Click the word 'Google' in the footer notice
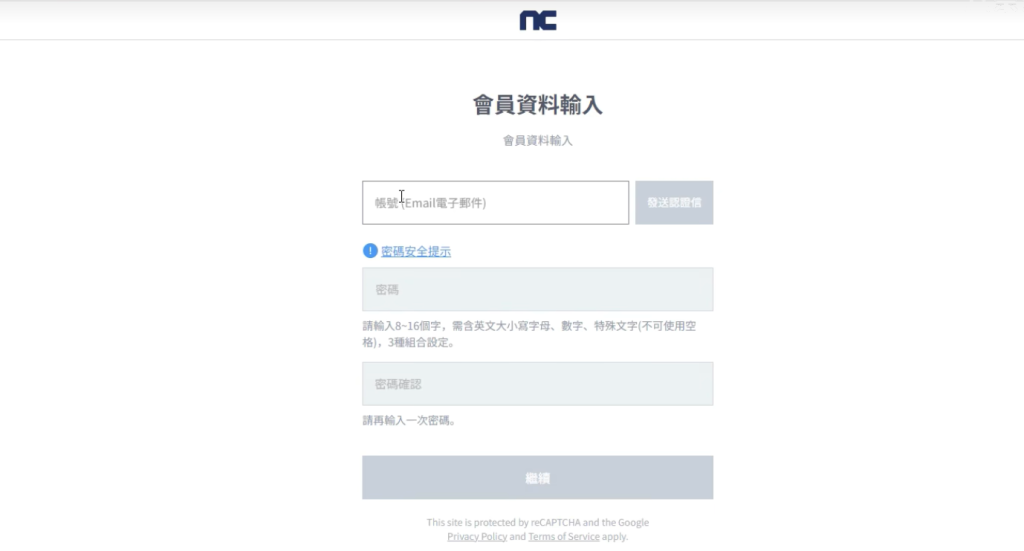Viewport: 1024px width, 551px height. pyautogui.click(x=632, y=522)
